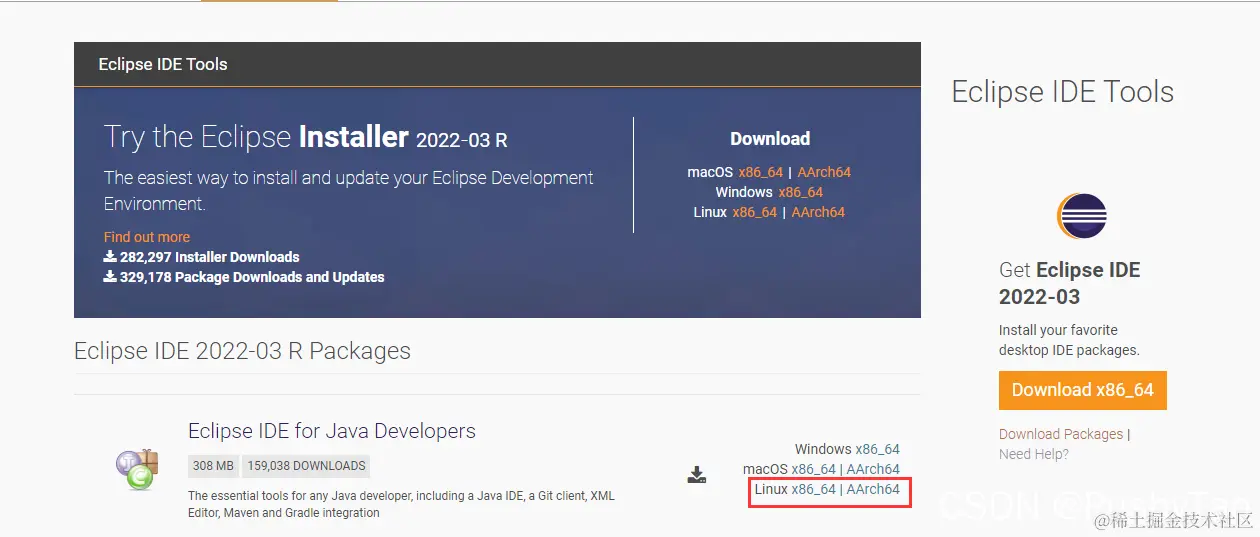Click the Java Developers package icon
This screenshot has height=537, width=1260.
(136, 469)
